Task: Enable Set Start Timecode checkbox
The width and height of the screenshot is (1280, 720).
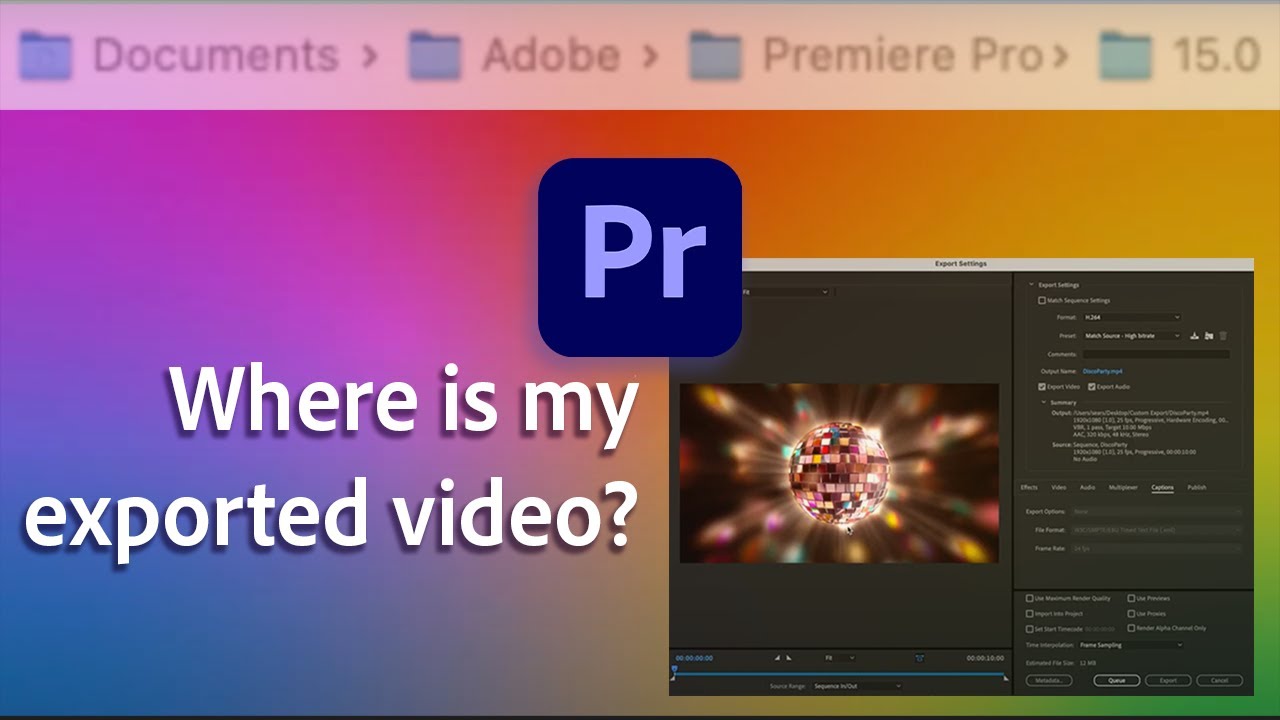Action: pyautogui.click(x=1030, y=629)
